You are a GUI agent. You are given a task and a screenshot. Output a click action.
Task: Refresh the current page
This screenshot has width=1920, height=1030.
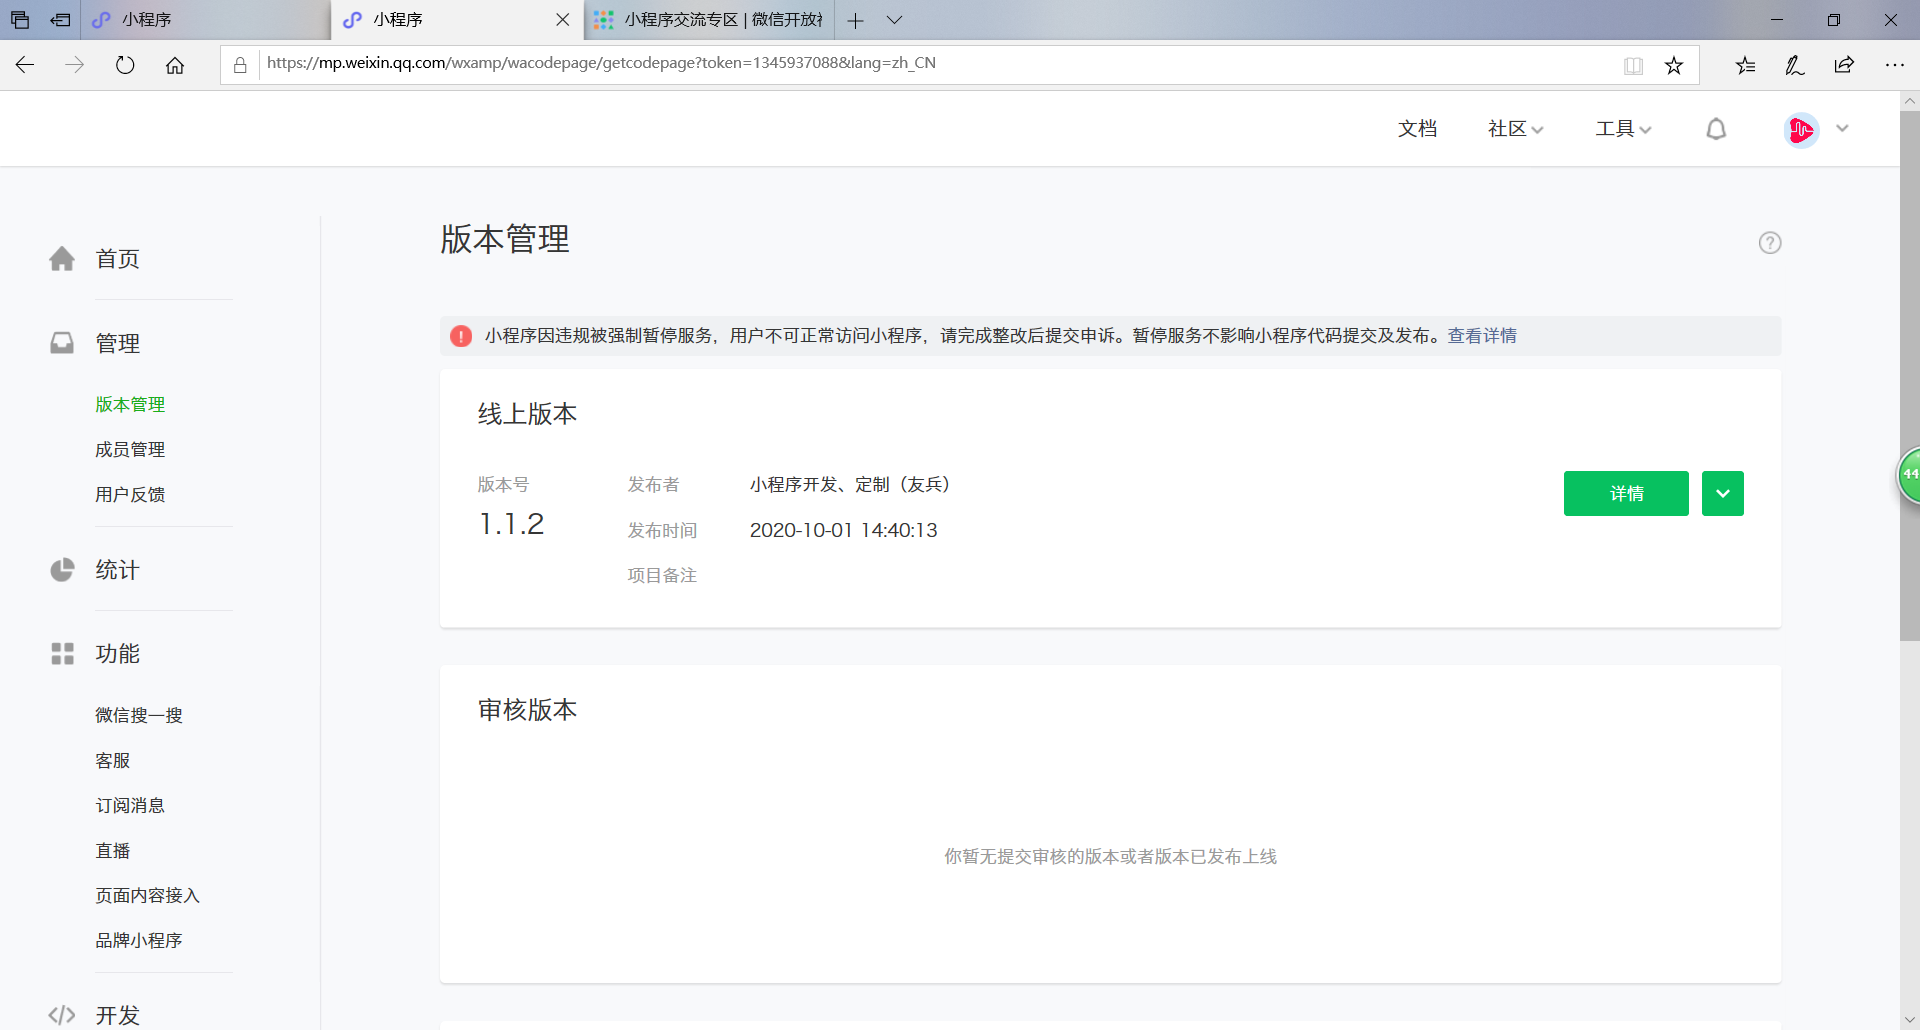click(125, 65)
